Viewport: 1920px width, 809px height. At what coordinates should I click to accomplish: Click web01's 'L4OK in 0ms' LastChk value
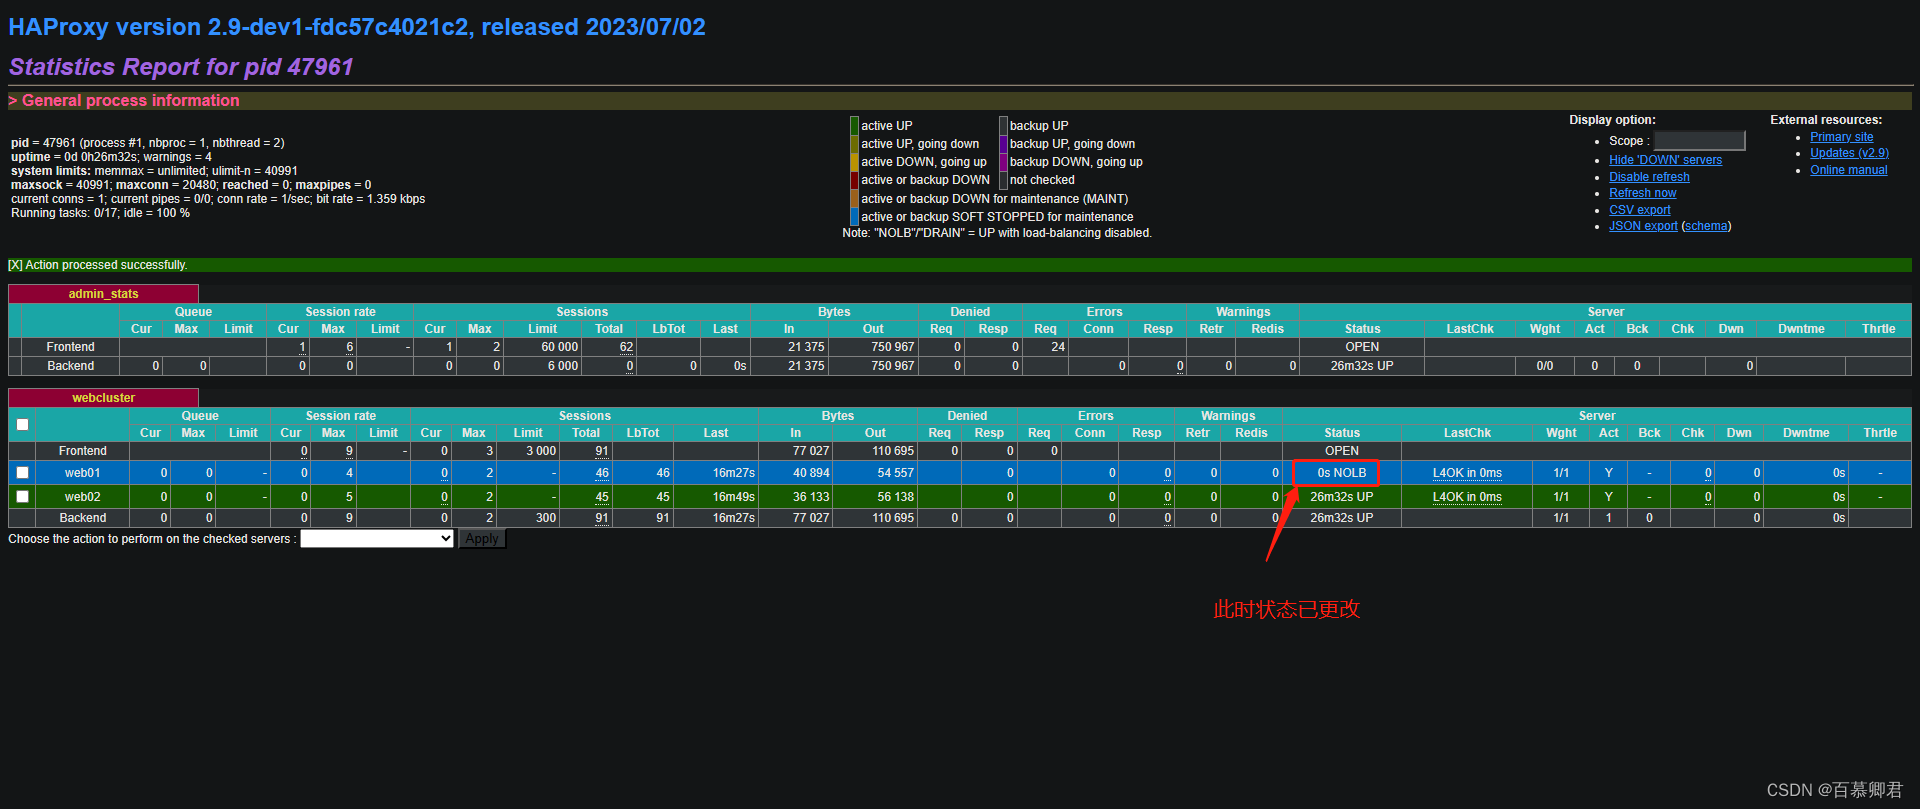tap(1467, 473)
